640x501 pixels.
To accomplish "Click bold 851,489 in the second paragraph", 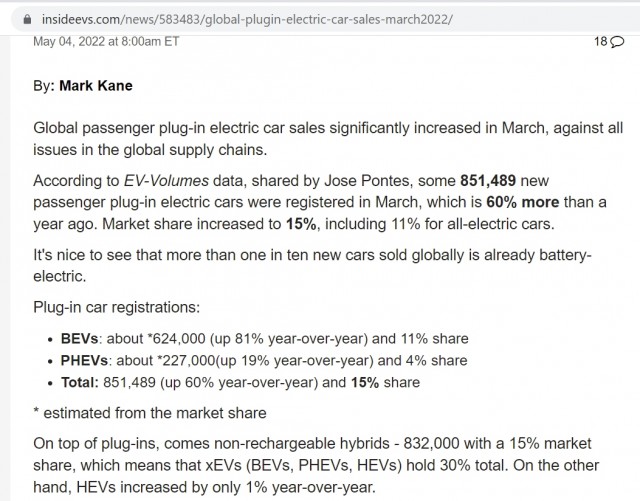I will pos(488,180).
